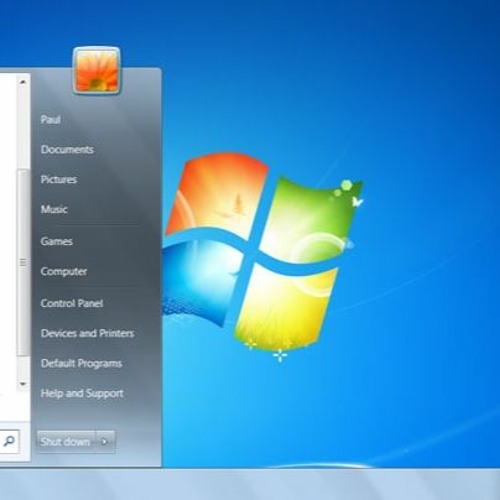Click the Shut down button
Viewport: 500px width, 500px height.
click(x=66, y=442)
